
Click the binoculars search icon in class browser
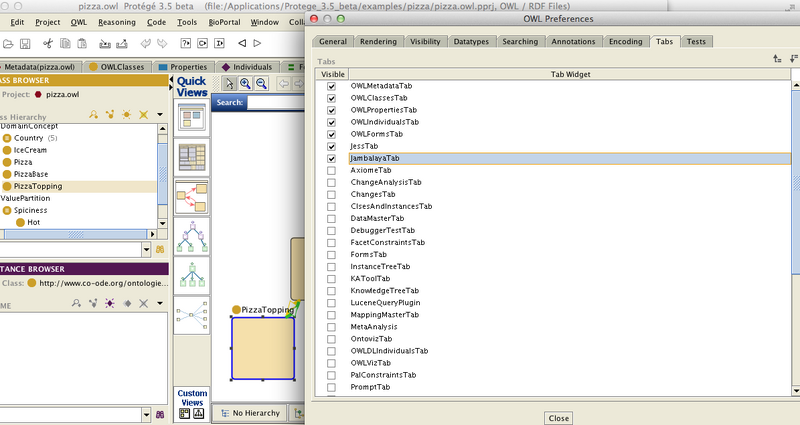coord(160,249)
